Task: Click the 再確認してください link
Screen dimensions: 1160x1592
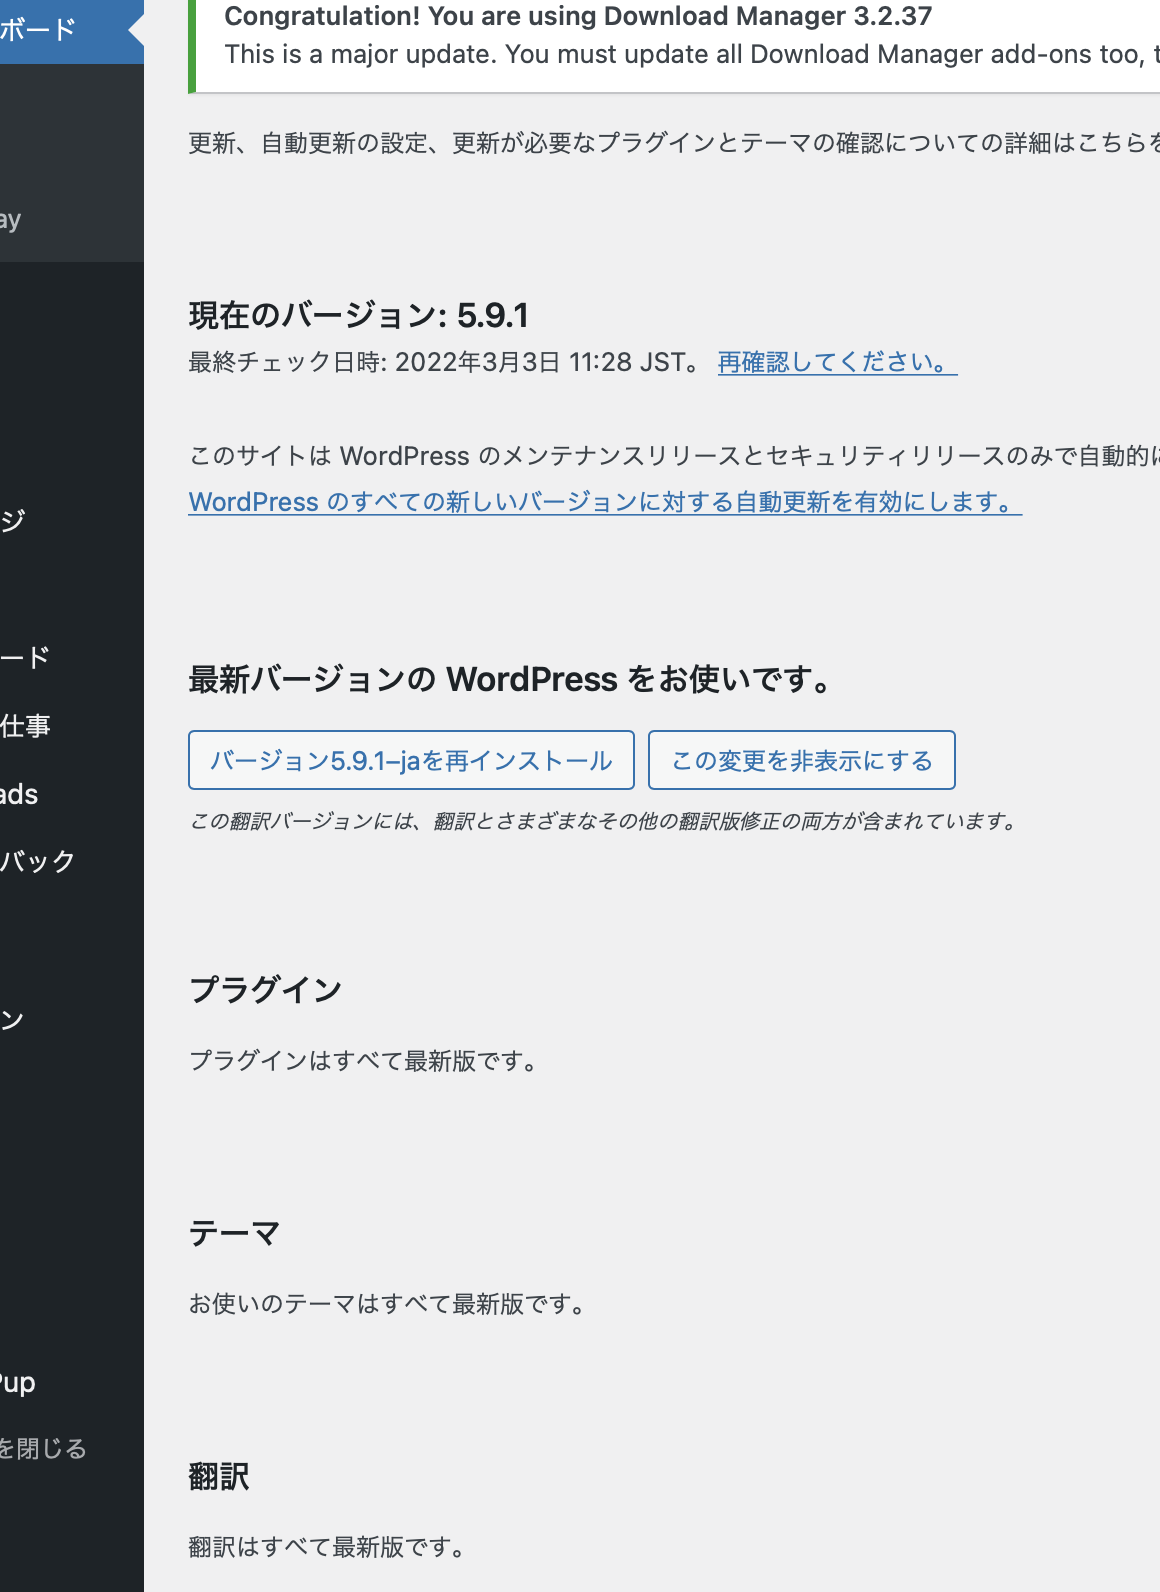Action: tap(836, 362)
